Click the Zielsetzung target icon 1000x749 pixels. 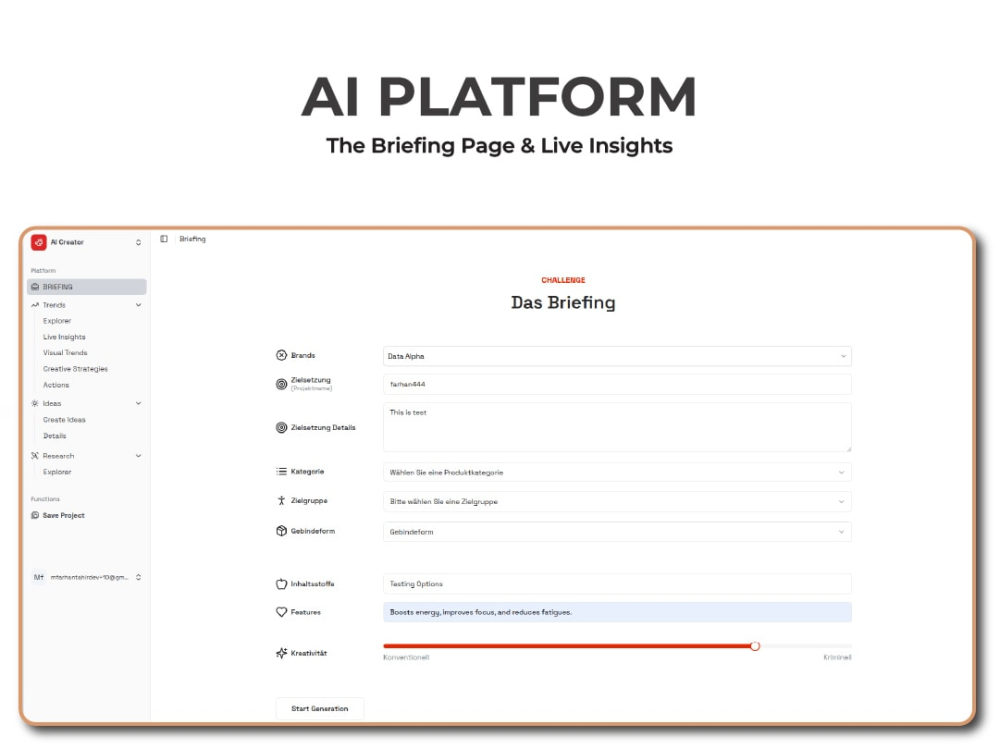(x=281, y=384)
